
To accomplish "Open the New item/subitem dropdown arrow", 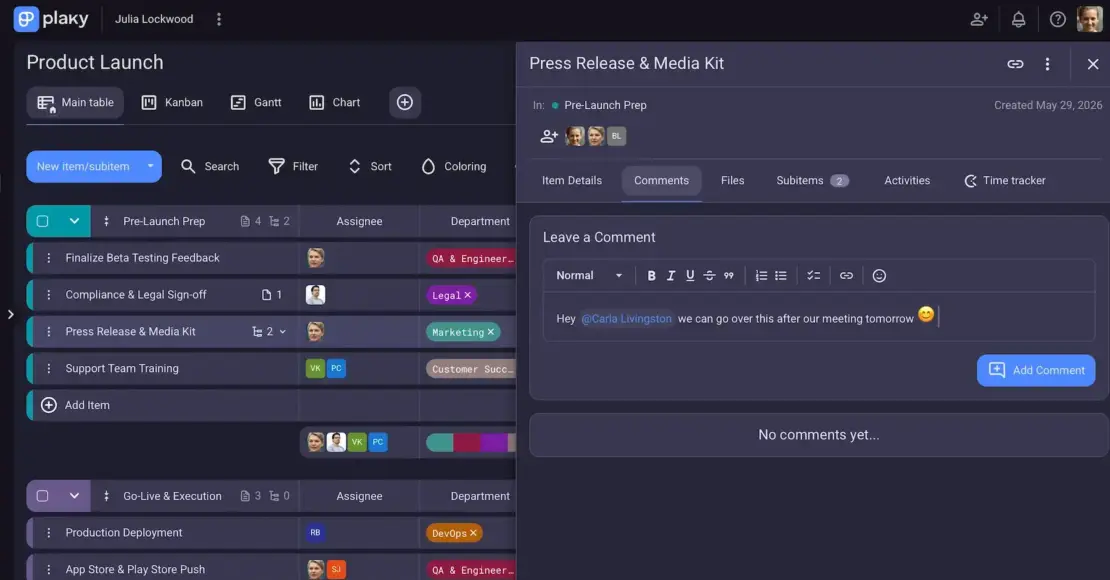I will tap(150, 166).
